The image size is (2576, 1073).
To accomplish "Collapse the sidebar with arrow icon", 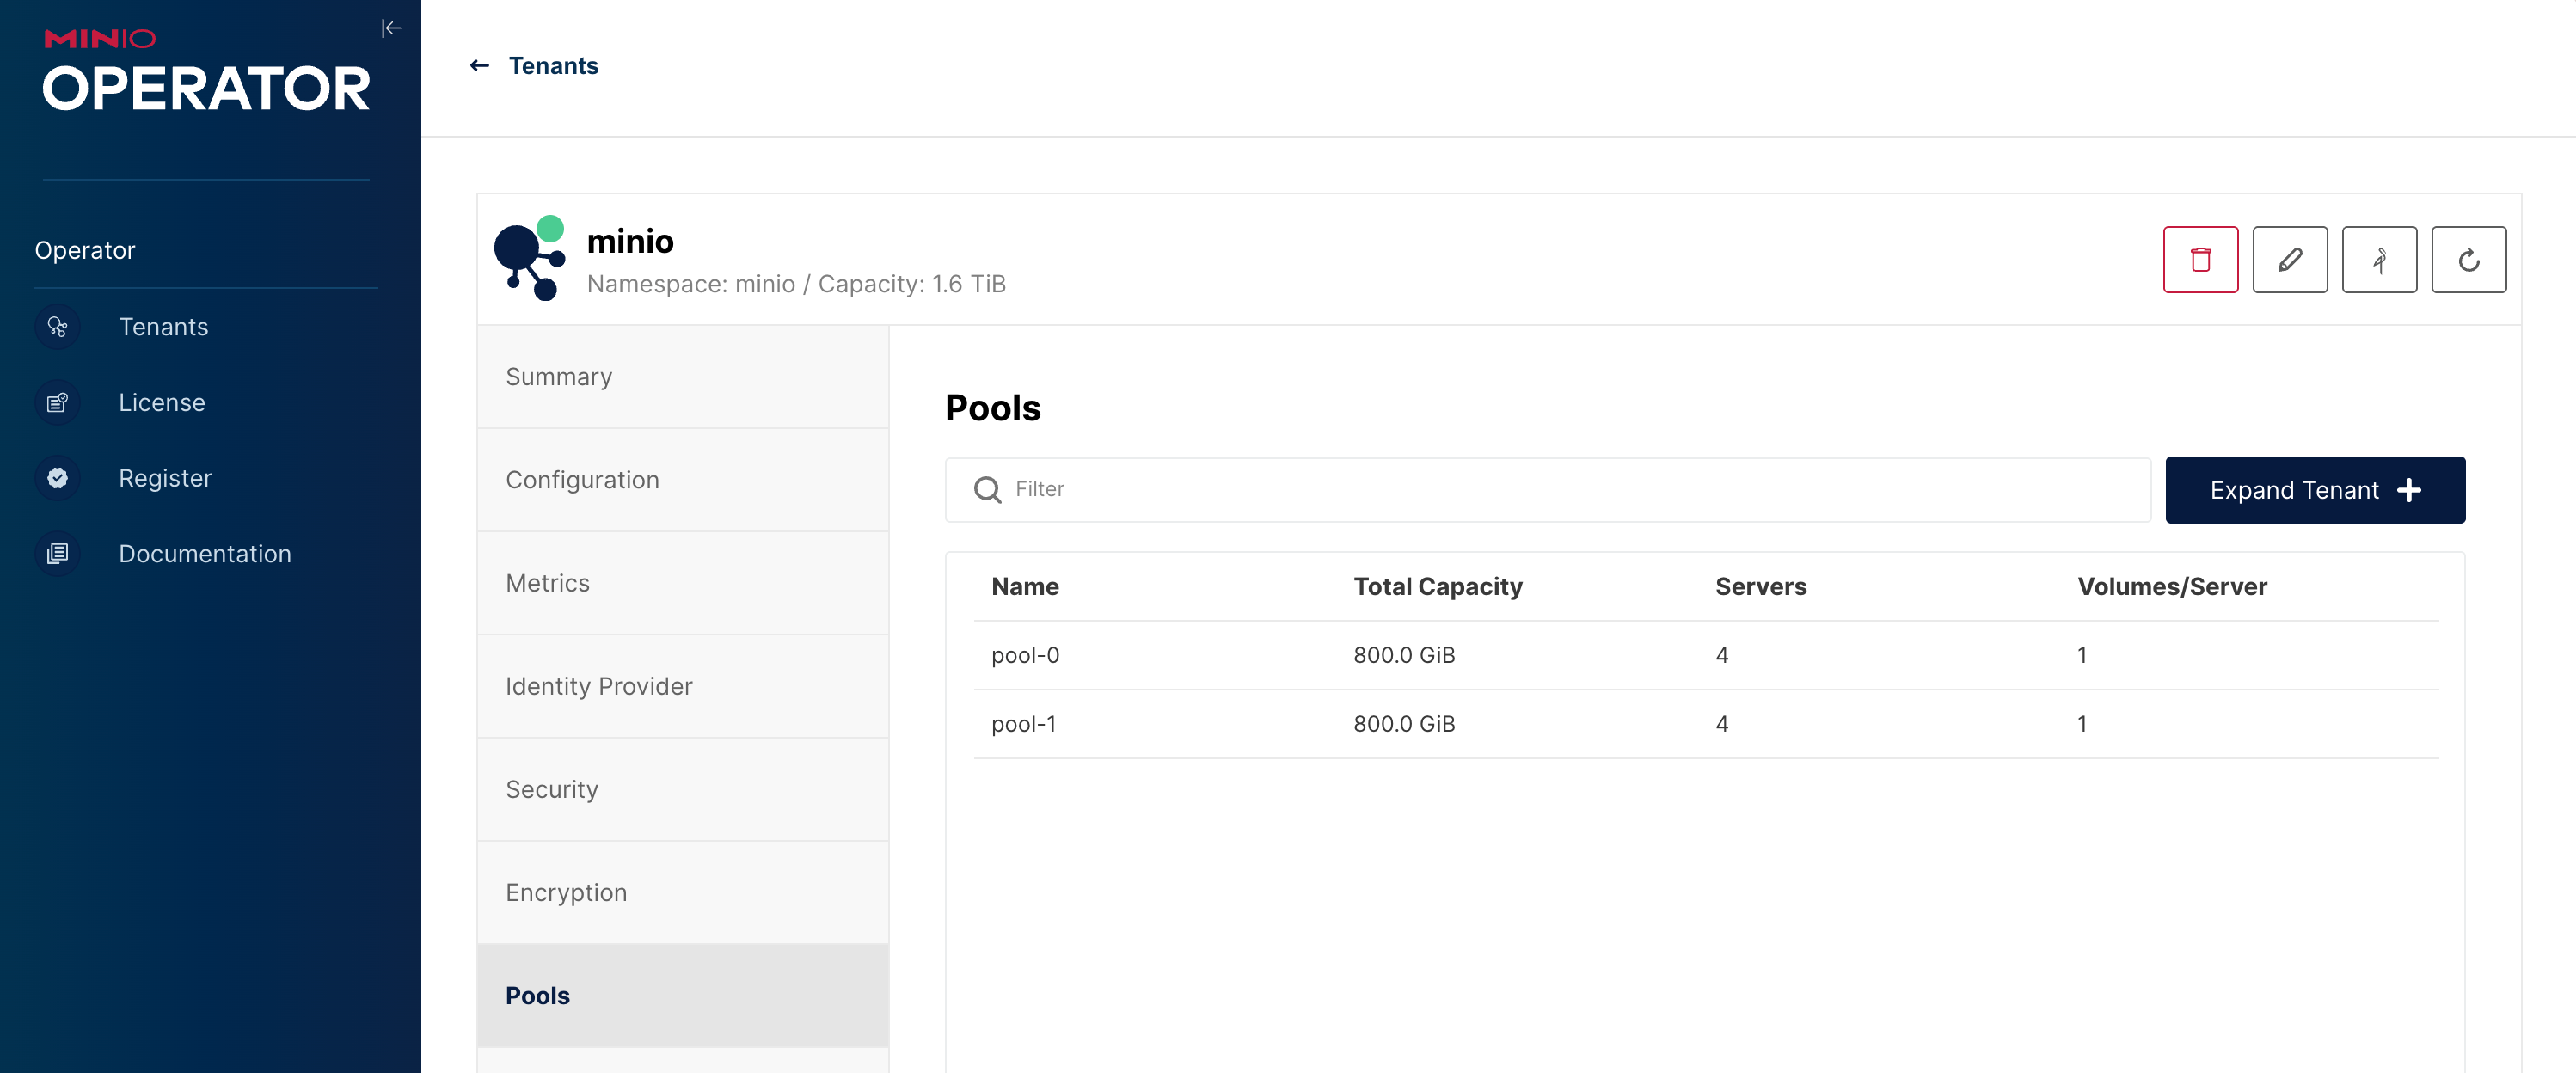I will pyautogui.click(x=391, y=28).
